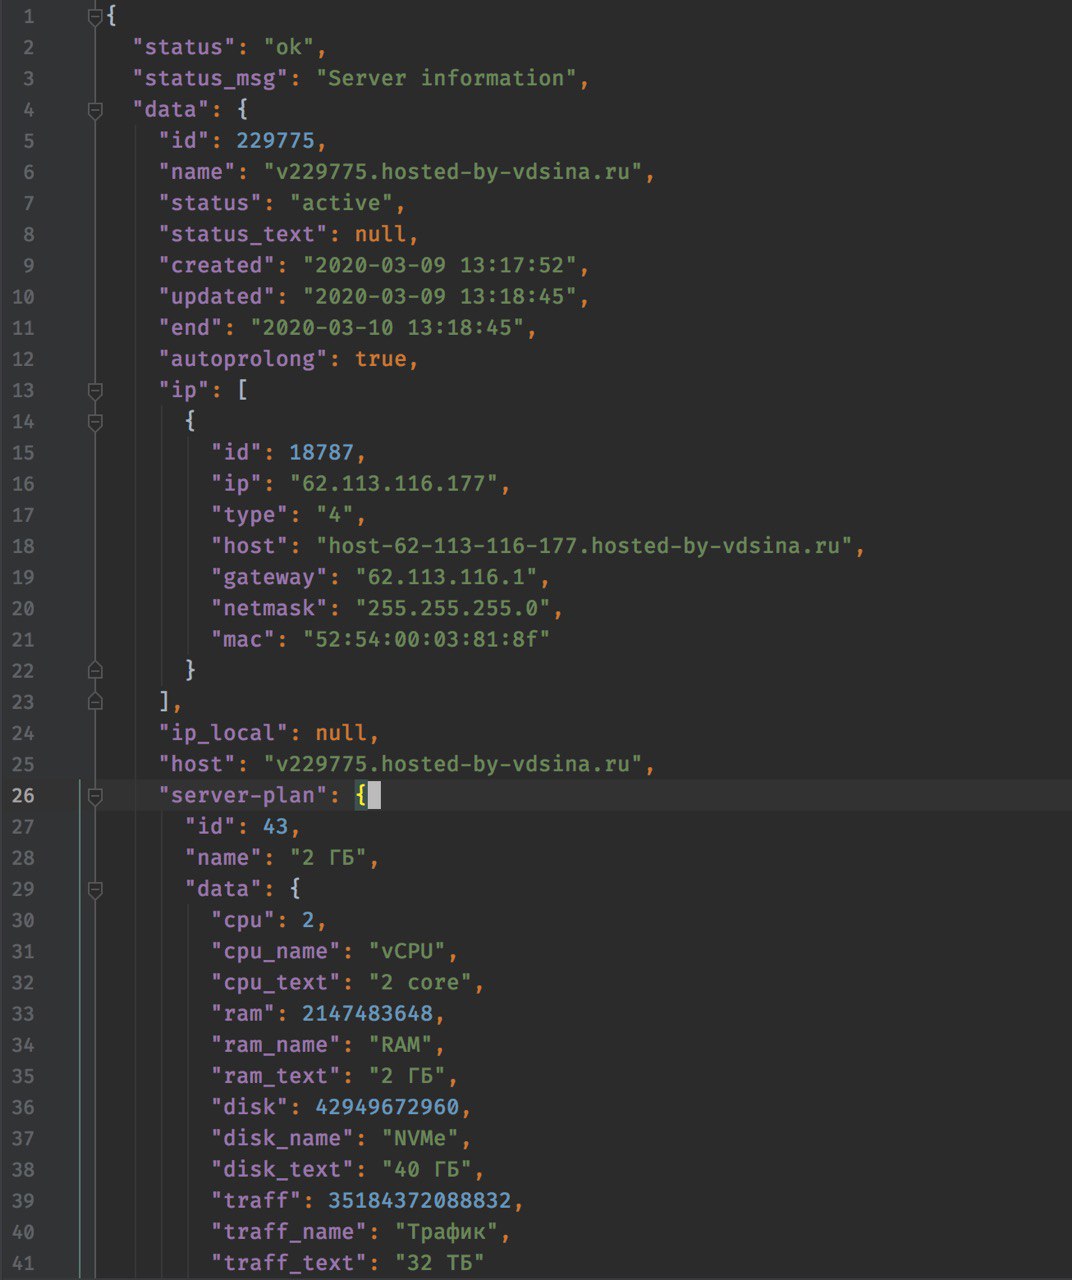
Task: Click the ram value 2147483648
Action: point(367,1014)
